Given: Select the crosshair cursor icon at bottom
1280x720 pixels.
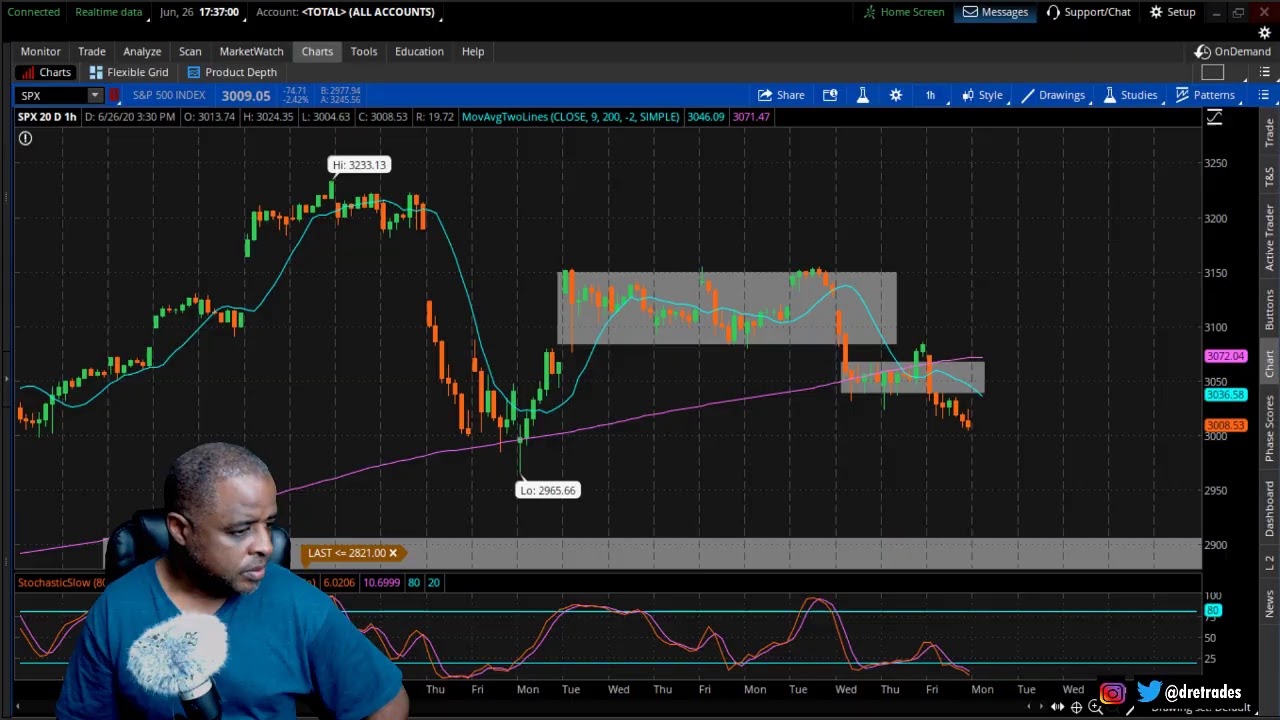Looking at the screenshot, I should [1077, 707].
